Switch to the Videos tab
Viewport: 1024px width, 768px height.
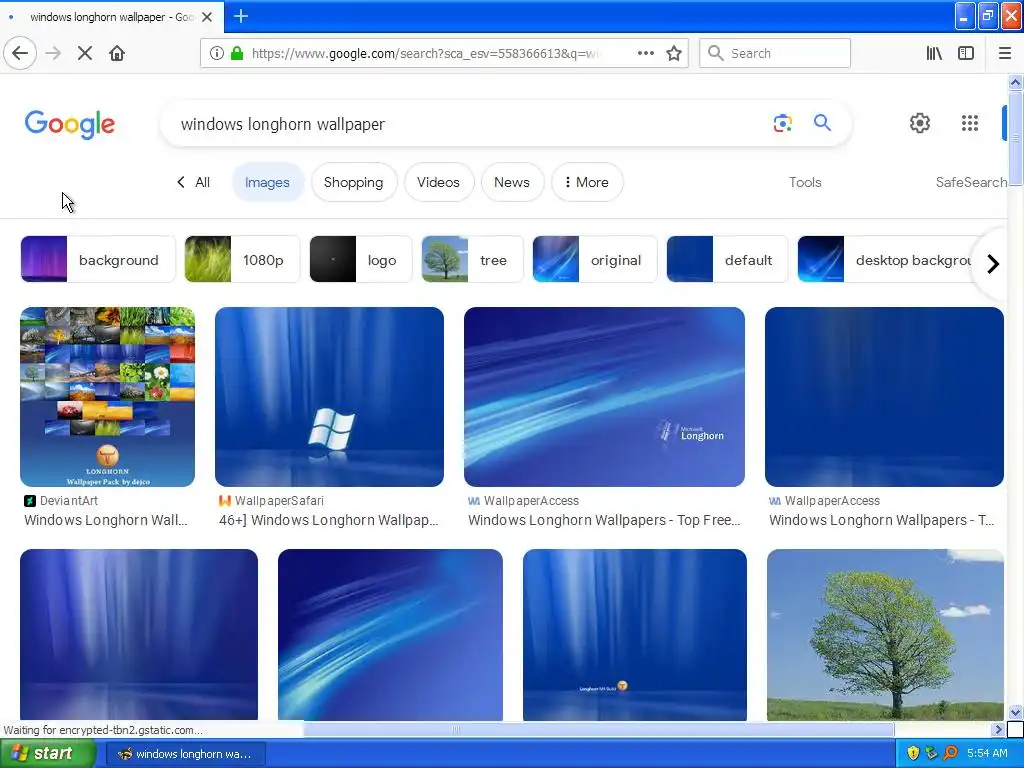tap(438, 182)
